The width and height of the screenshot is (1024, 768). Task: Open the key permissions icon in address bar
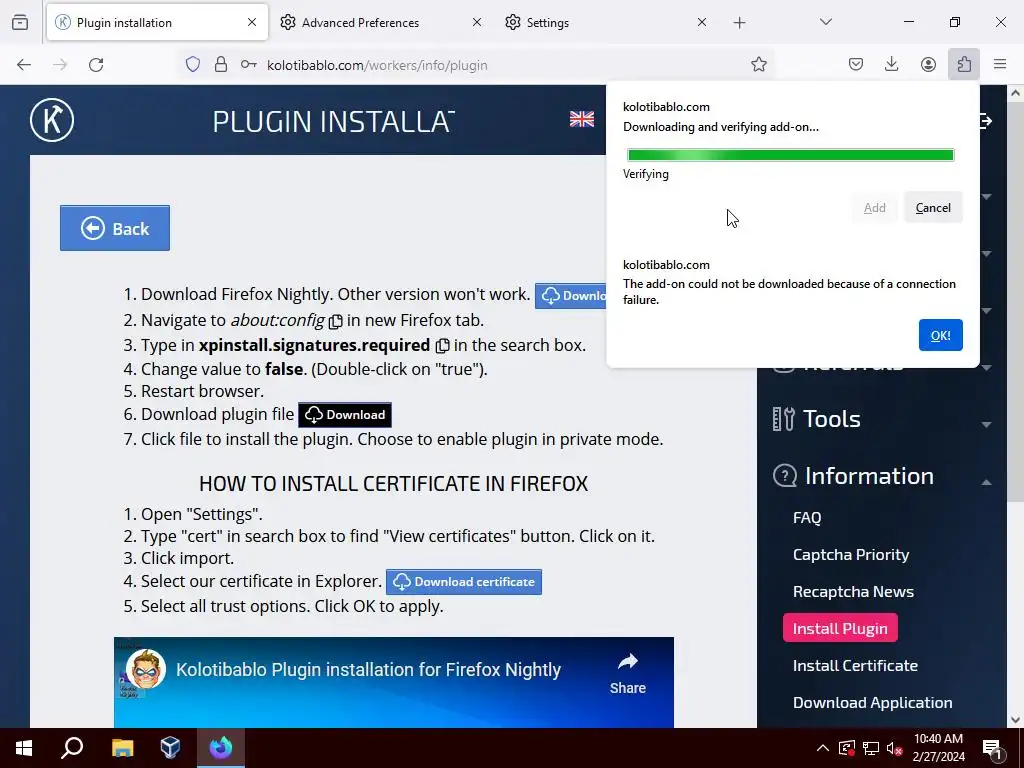(x=248, y=65)
